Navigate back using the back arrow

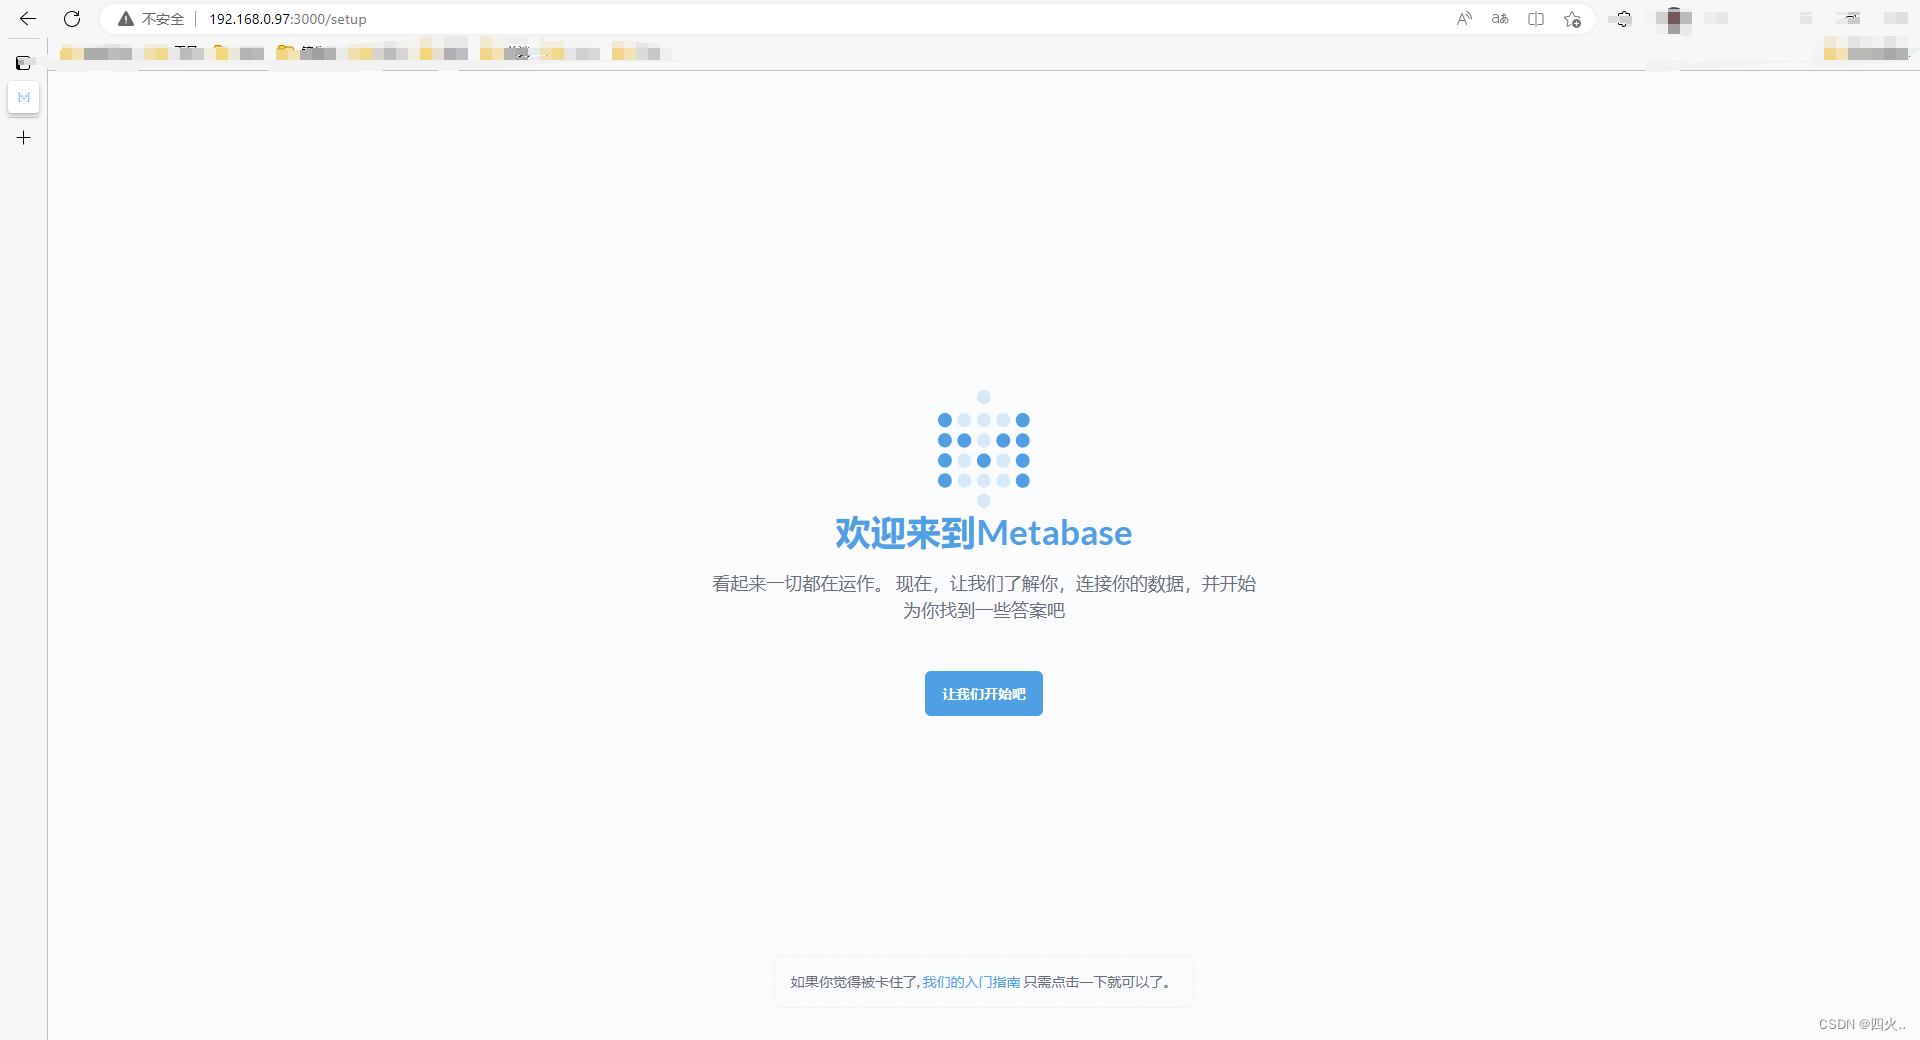pos(27,18)
